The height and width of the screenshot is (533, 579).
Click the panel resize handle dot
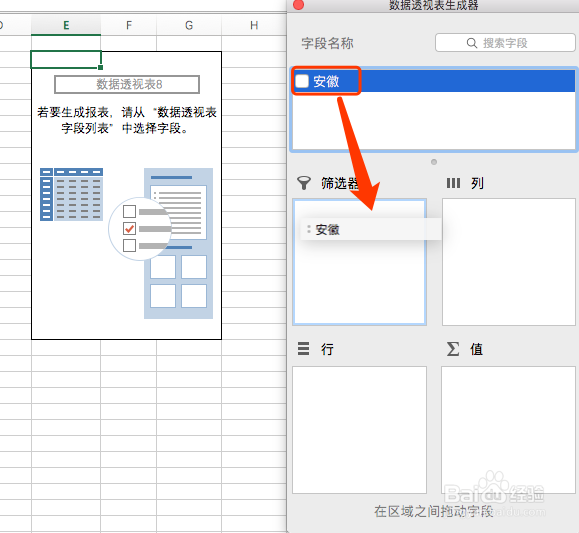coord(434,162)
